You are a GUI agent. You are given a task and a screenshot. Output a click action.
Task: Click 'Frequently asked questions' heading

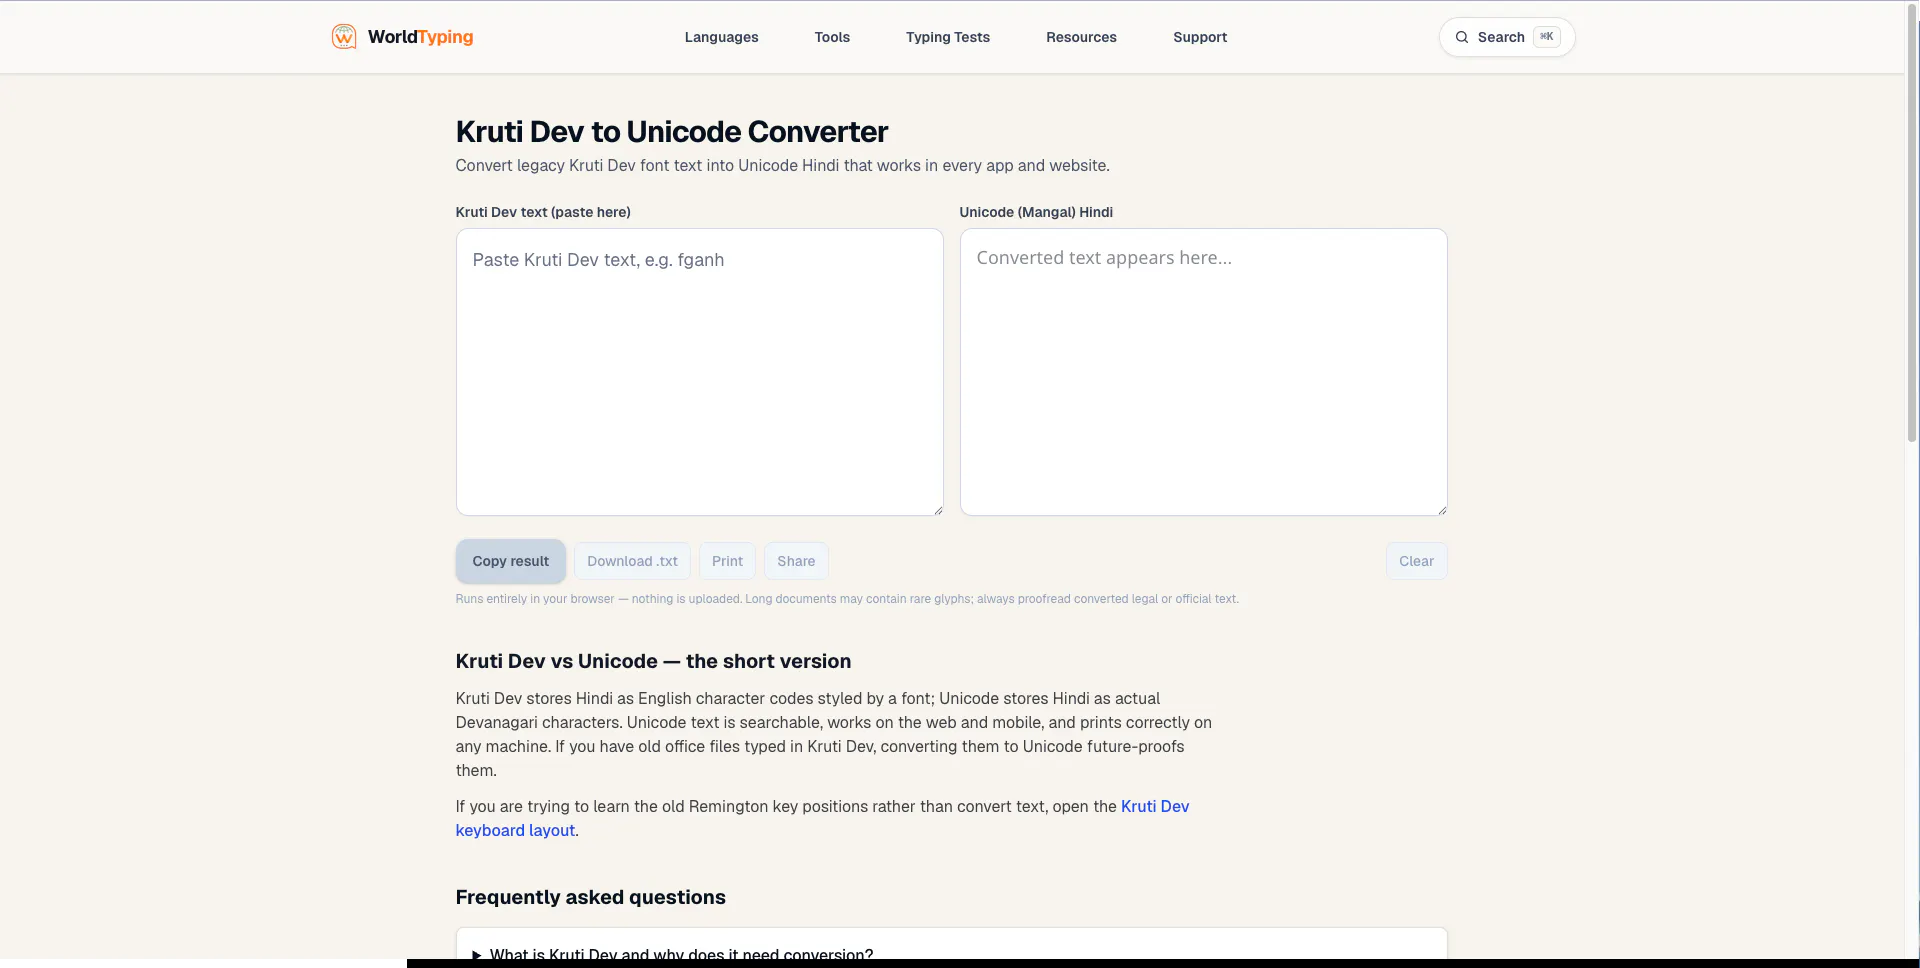590,897
